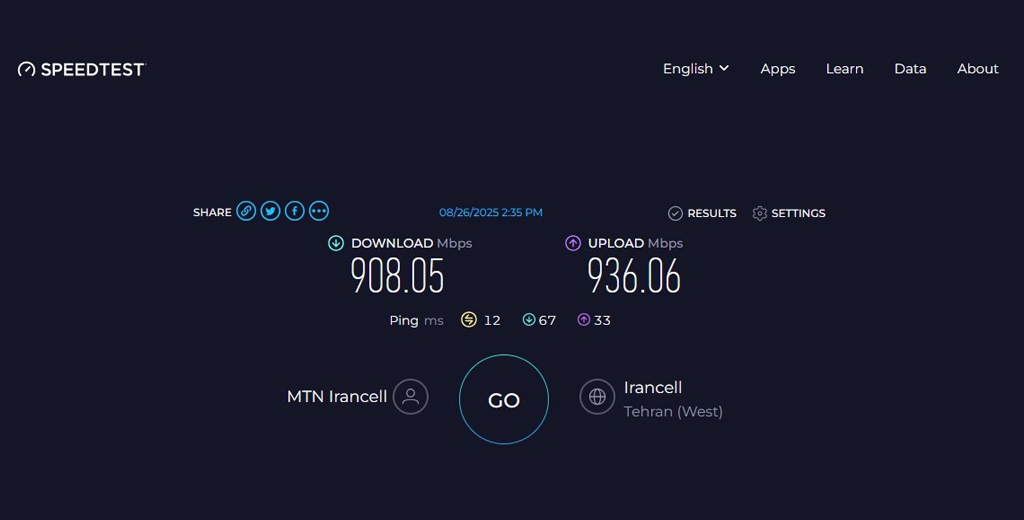Share result on Twitter
Image resolution: width=1024 pixels, height=520 pixels.
click(270, 211)
